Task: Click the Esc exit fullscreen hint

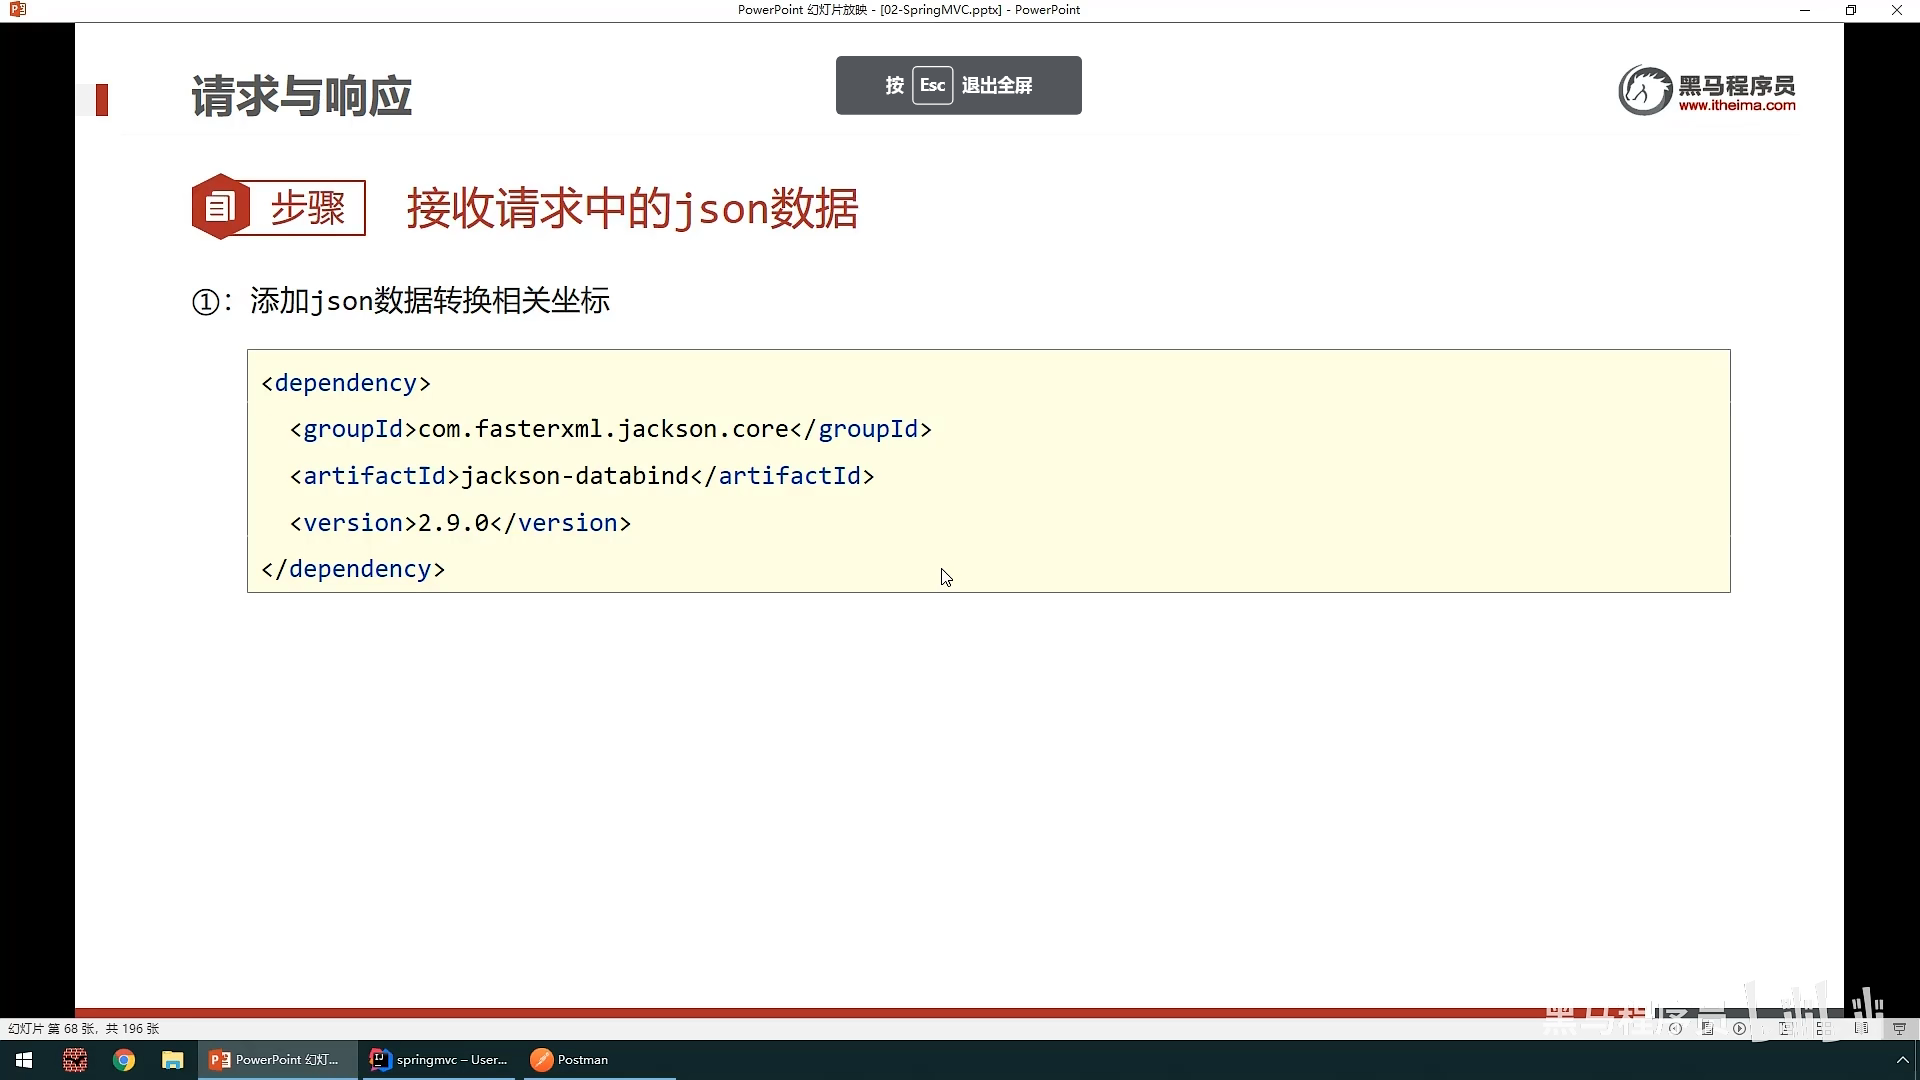Action: pos(958,85)
